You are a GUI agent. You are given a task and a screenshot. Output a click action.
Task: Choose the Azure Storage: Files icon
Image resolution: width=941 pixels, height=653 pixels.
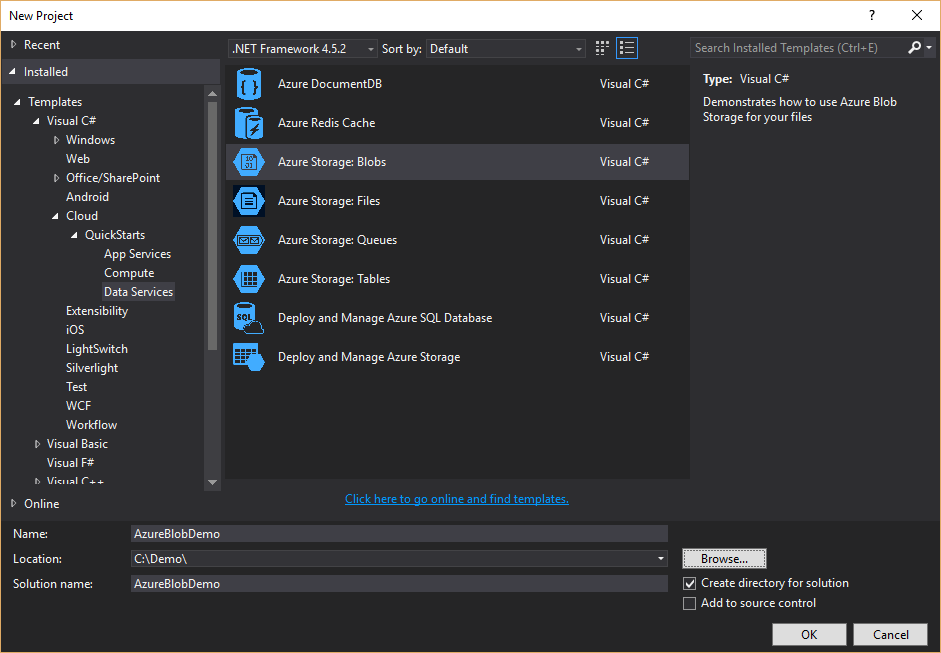248,201
